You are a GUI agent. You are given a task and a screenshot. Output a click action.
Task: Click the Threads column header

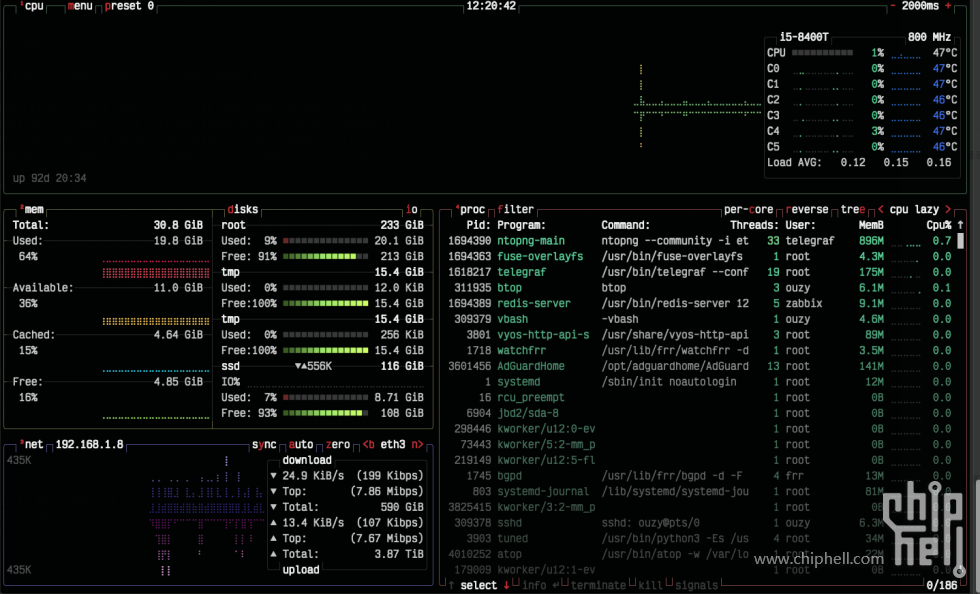[x=754, y=225]
